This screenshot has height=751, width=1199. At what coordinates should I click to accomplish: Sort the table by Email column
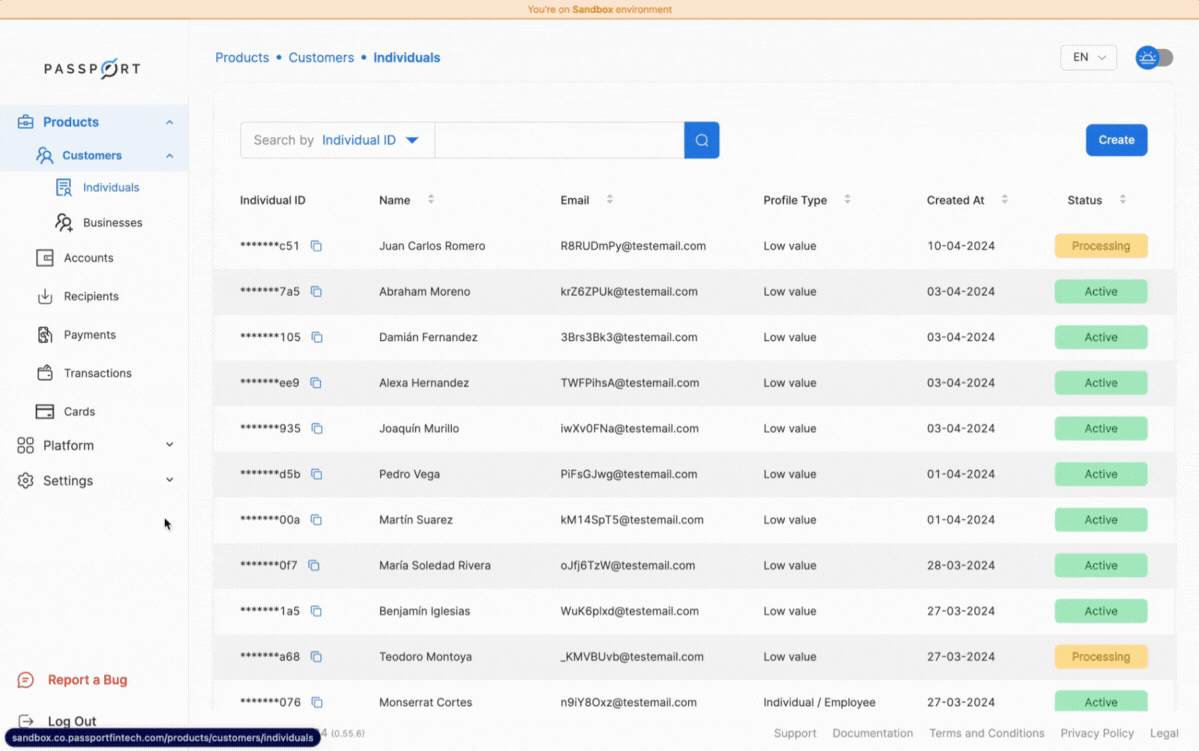tap(609, 200)
